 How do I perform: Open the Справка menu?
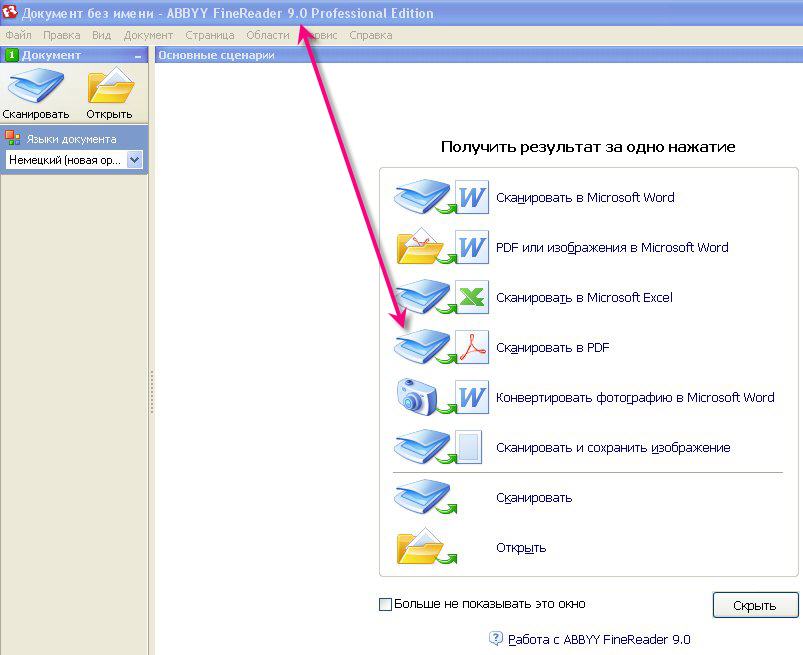(371, 35)
